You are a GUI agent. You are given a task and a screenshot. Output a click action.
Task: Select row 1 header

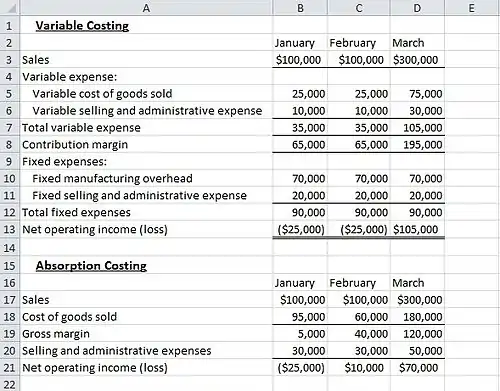[10, 25]
